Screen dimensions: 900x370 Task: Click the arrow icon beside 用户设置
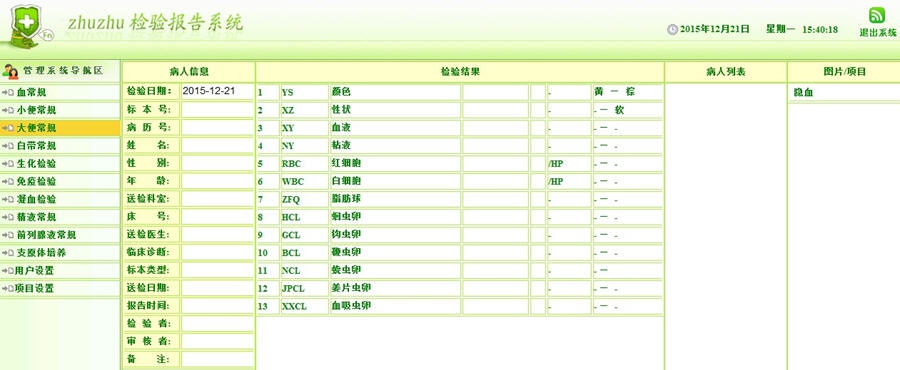click(x=7, y=271)
